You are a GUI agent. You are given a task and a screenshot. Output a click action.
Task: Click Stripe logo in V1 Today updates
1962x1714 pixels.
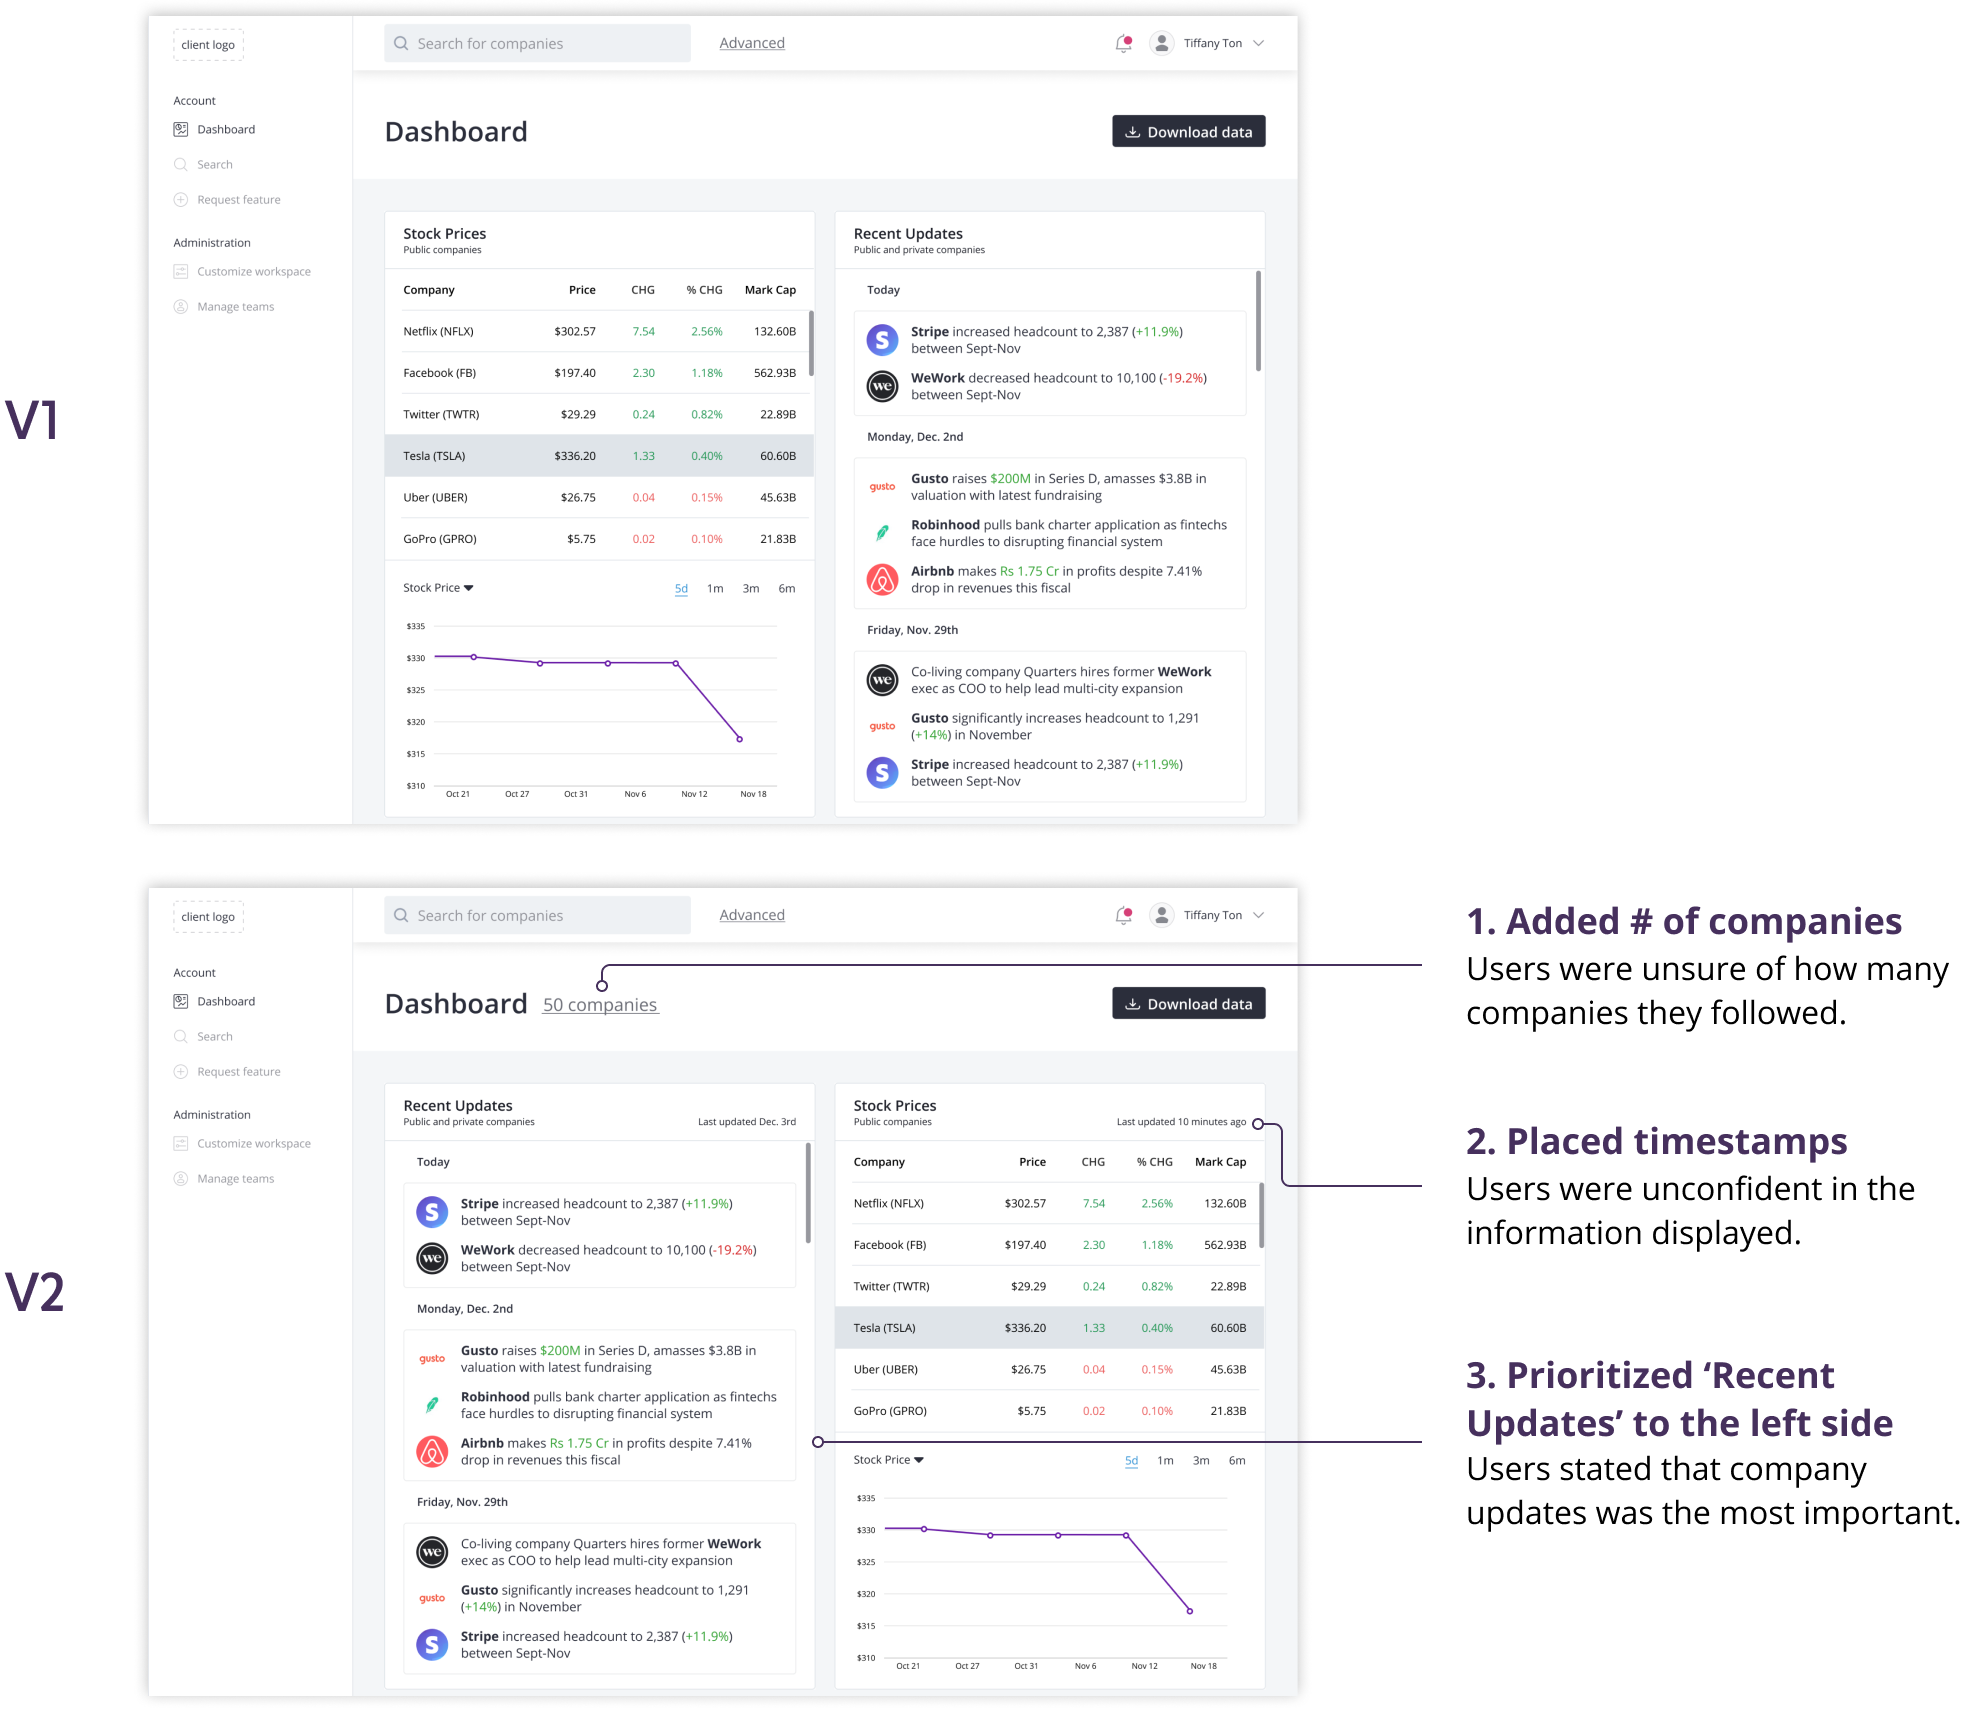(882, 340)
